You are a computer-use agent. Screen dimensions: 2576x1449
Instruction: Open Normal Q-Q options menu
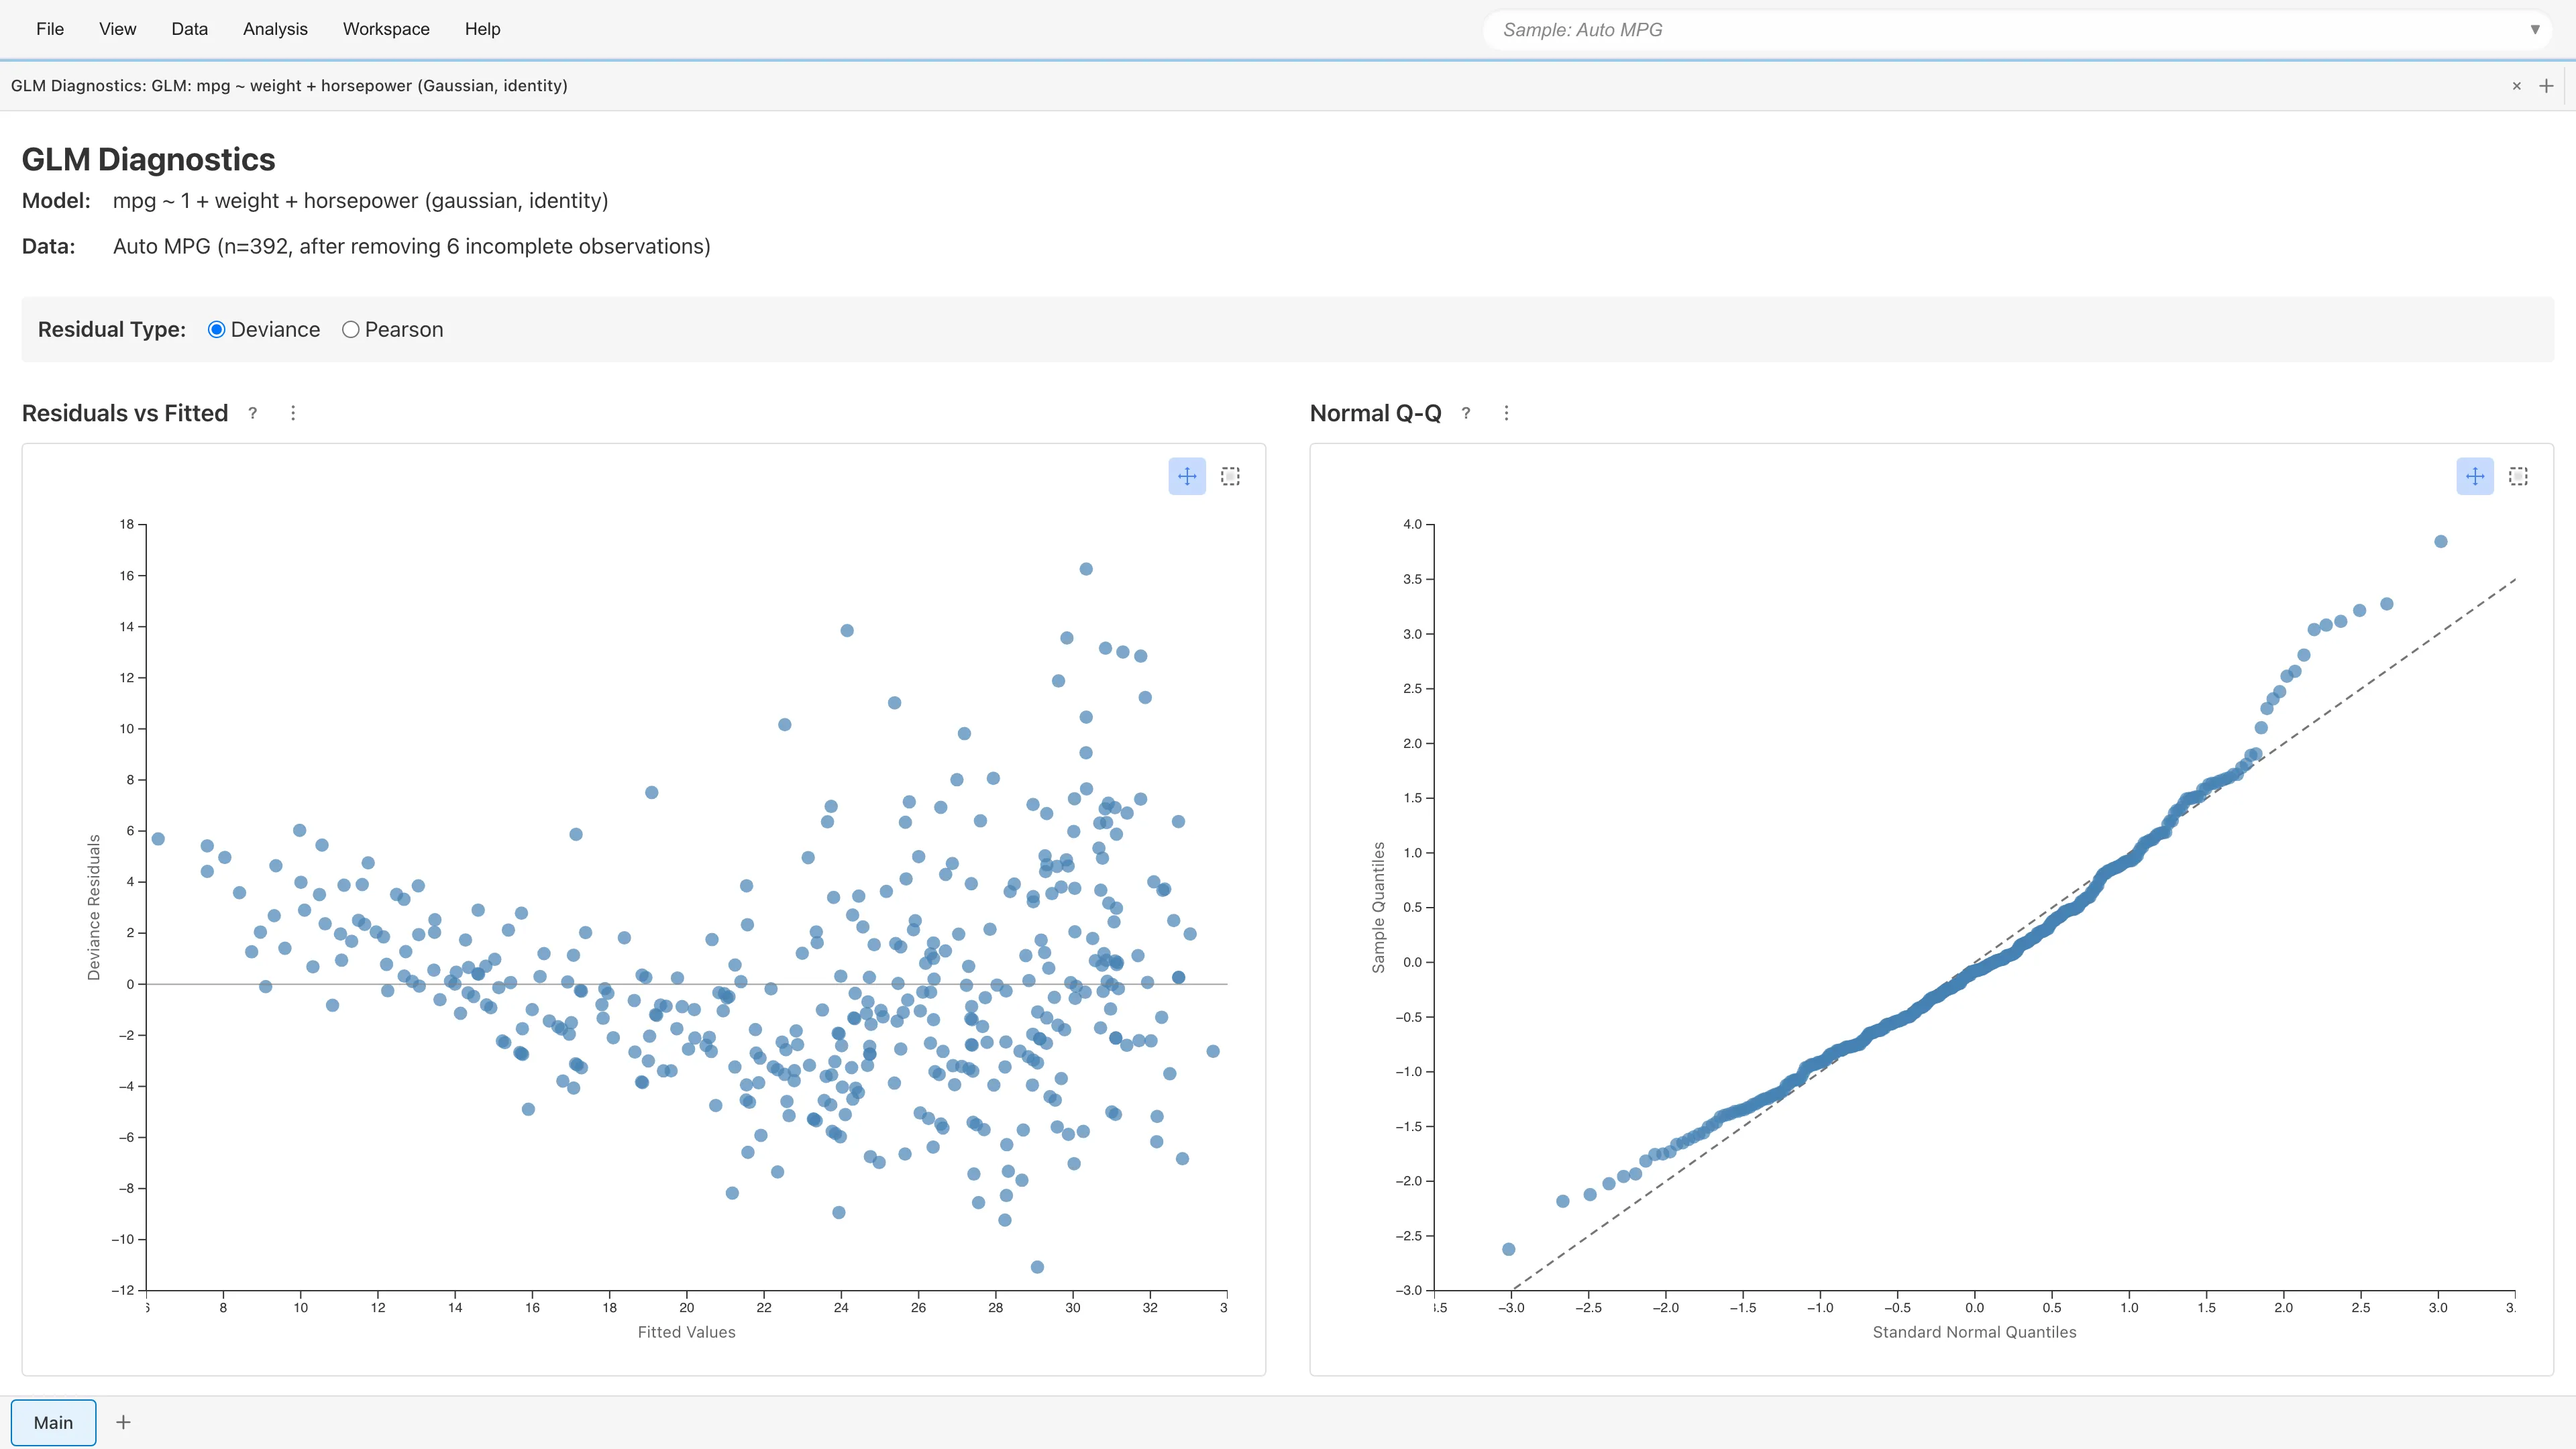coord(1506,413)
